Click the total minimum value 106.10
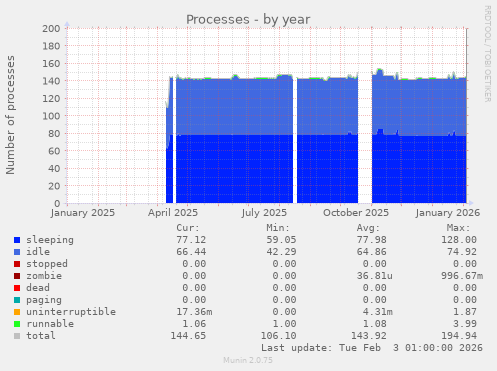The image size is (497, 371). coord(278,336)
